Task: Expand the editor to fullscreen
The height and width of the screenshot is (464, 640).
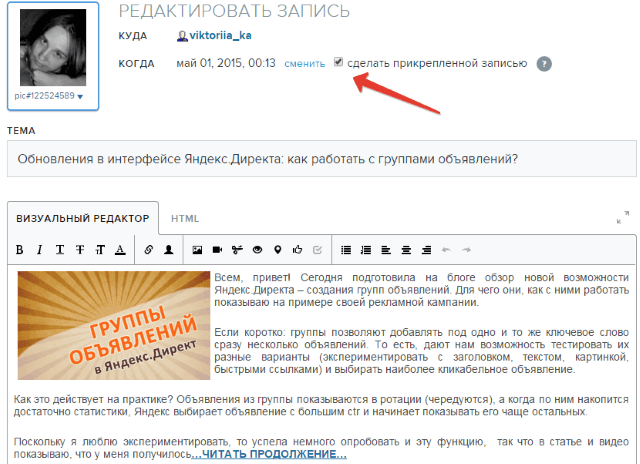Action: point(623,217)
